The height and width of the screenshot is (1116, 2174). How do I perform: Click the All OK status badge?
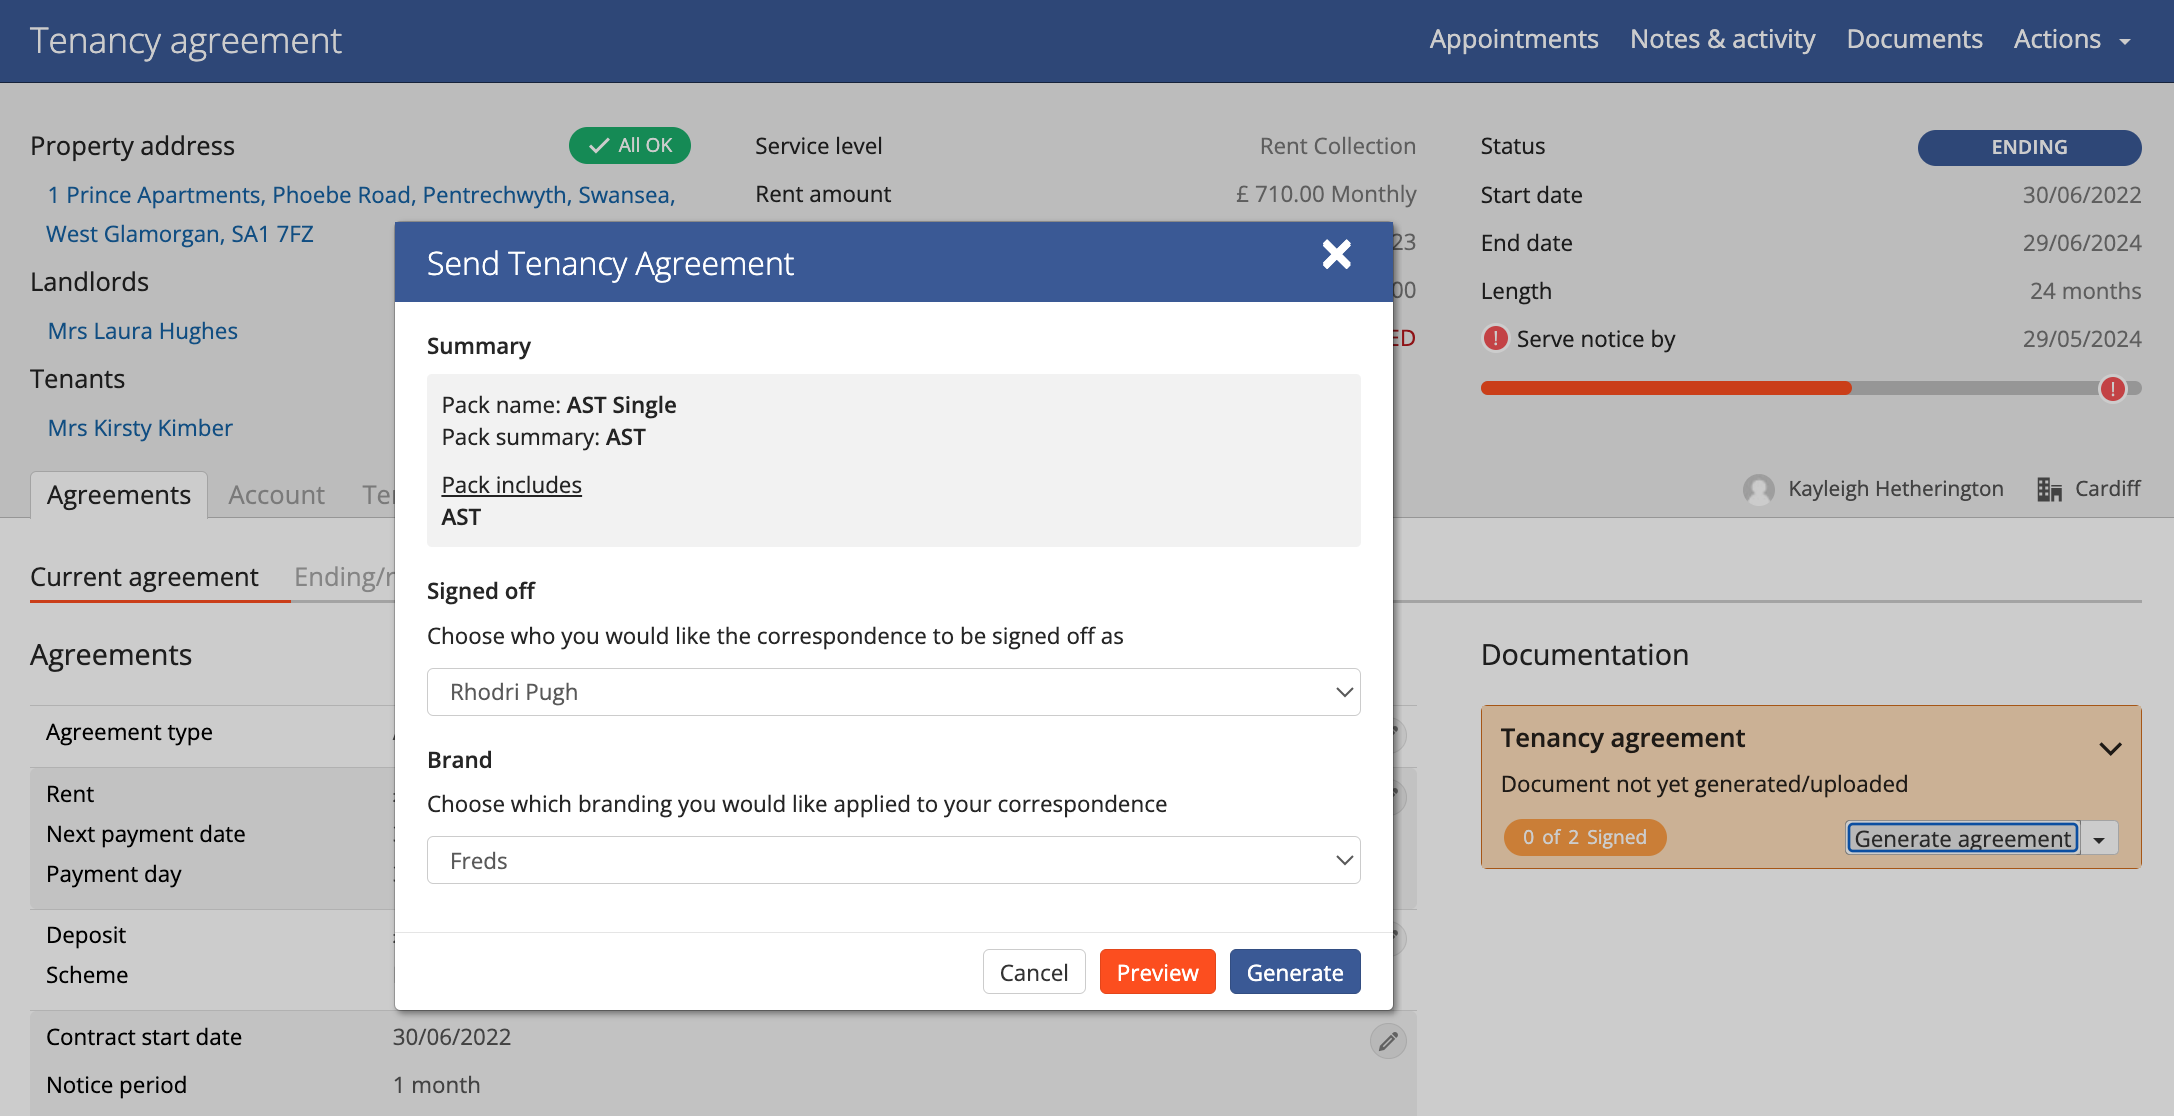click(629, 145)
